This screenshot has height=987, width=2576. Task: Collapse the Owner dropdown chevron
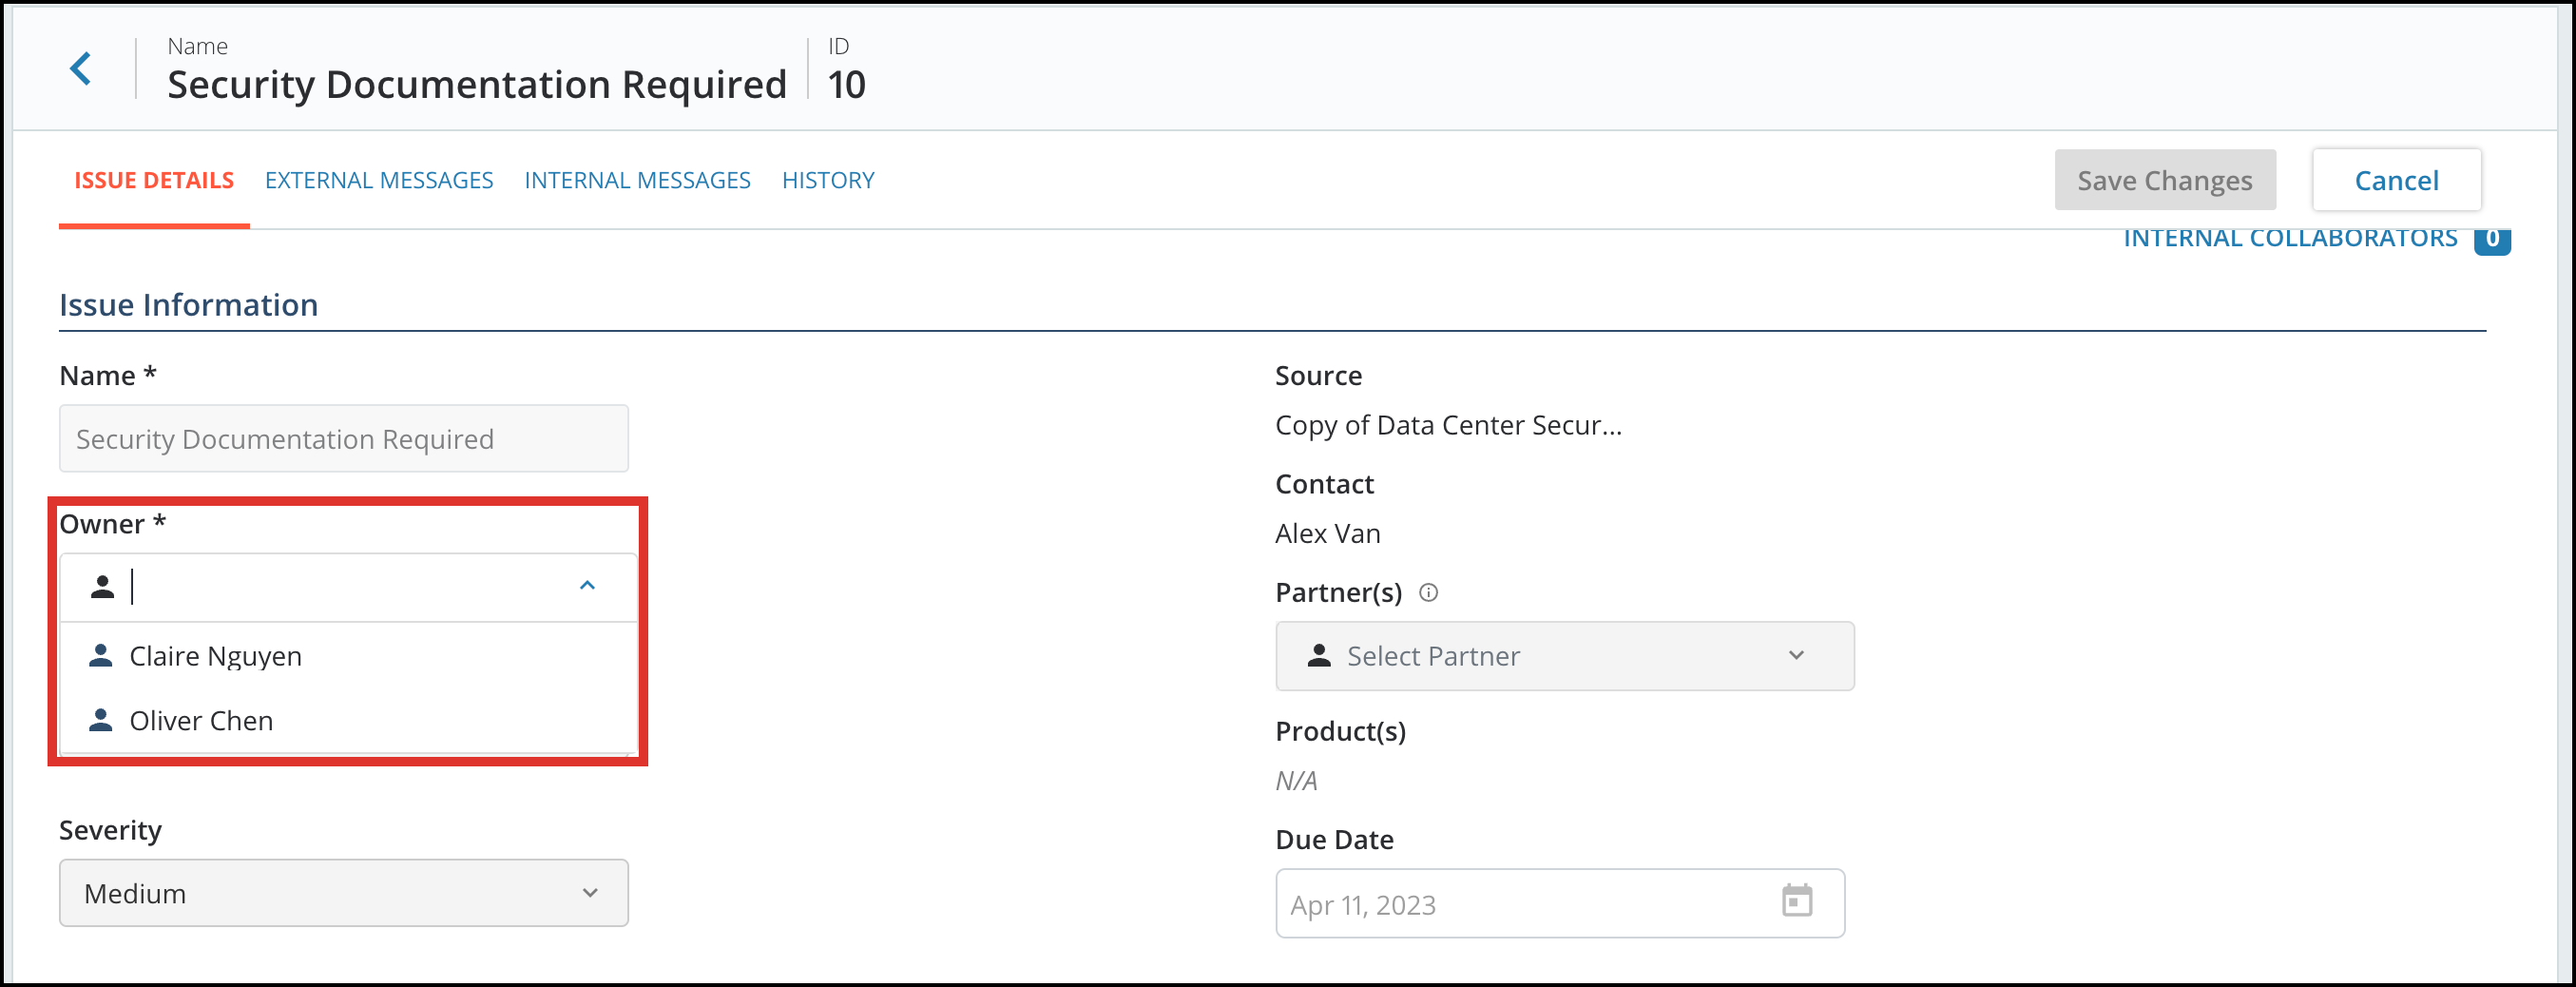(x=587, y=585)
